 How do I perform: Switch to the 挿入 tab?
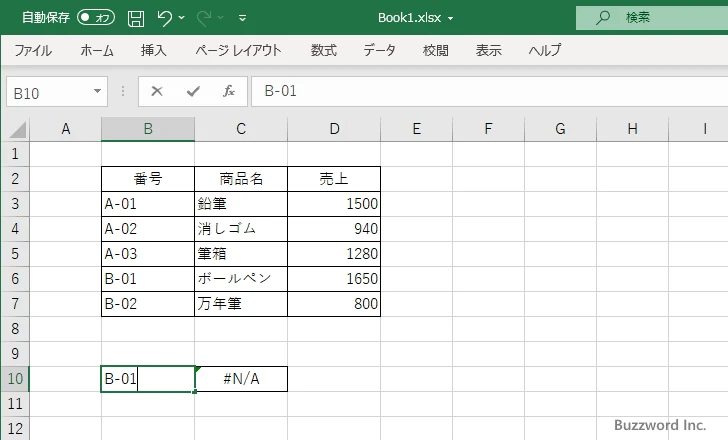(x=154, y=50)
